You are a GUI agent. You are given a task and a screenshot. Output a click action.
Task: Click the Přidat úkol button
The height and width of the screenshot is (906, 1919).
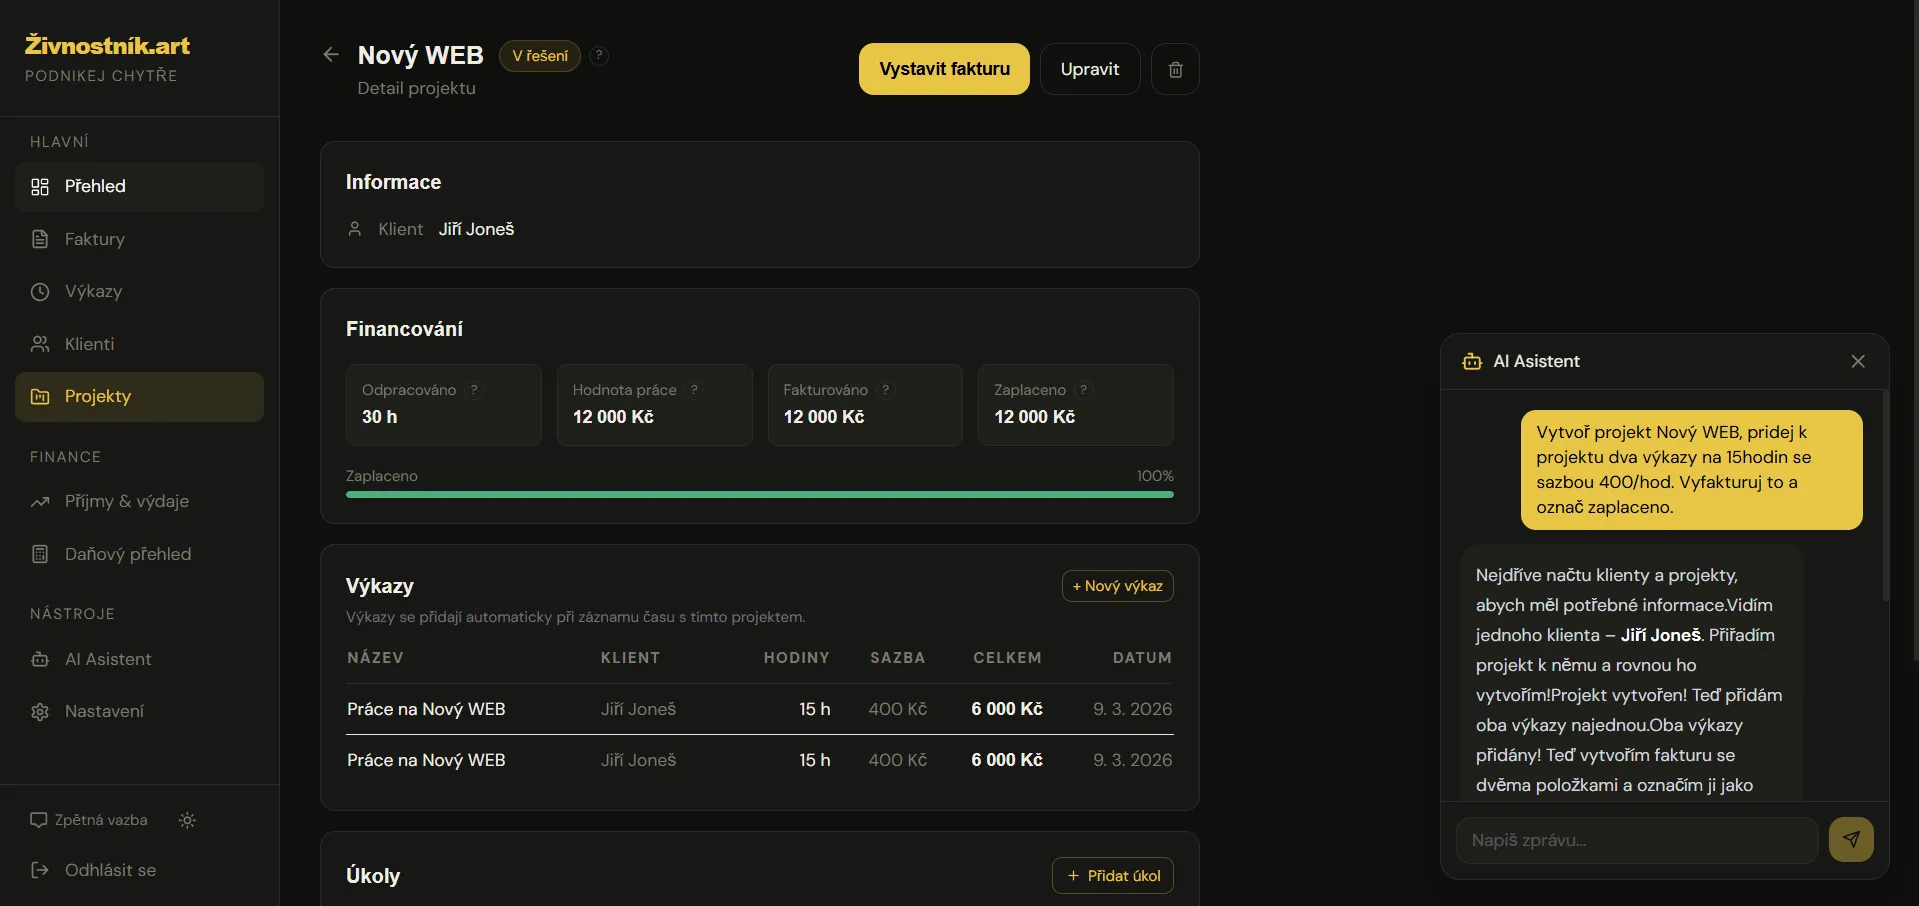[x=1112, y=876]
